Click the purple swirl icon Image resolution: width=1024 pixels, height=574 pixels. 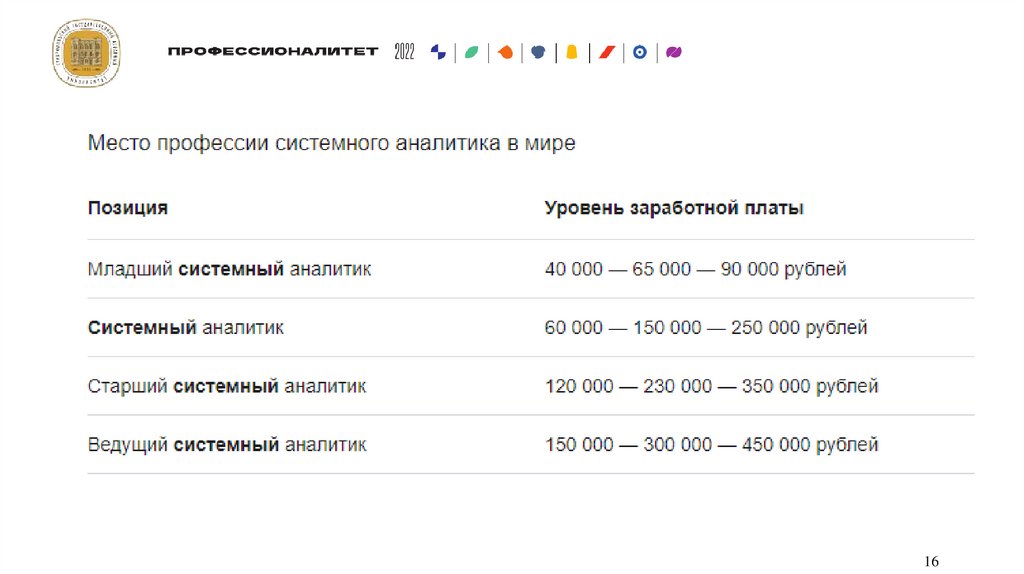click(x=674, y=52)
